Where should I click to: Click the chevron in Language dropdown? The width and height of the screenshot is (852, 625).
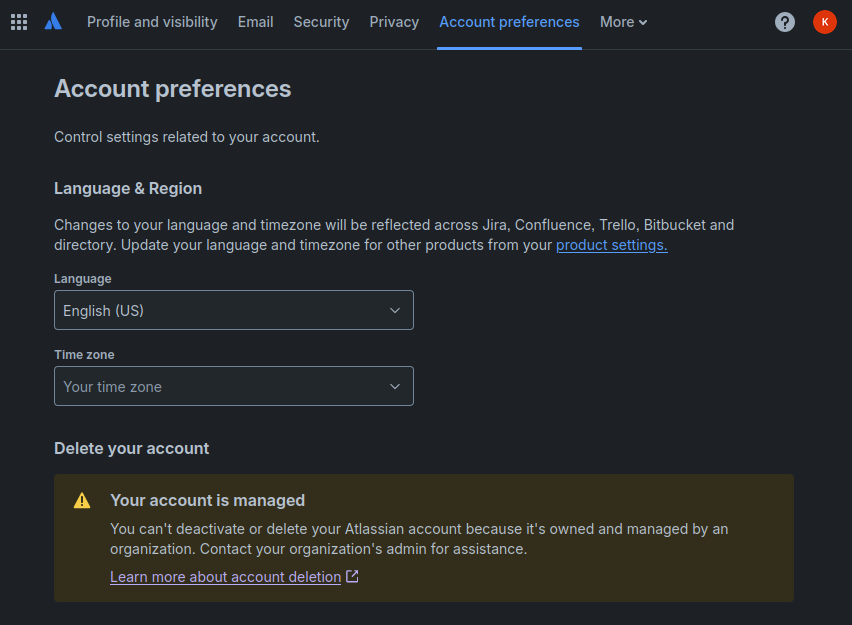pyautogui.click(x=395, y=310)
